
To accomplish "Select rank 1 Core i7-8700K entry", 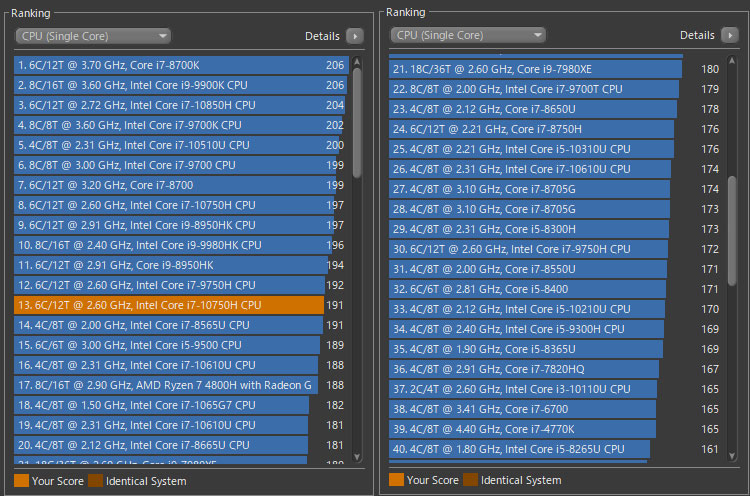I will [168, 65].
